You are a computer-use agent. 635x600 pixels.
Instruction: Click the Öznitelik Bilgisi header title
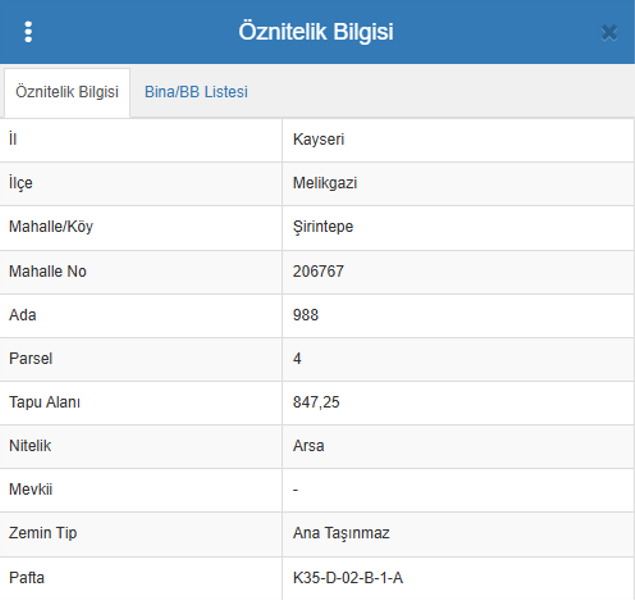[x=316, y=32]
